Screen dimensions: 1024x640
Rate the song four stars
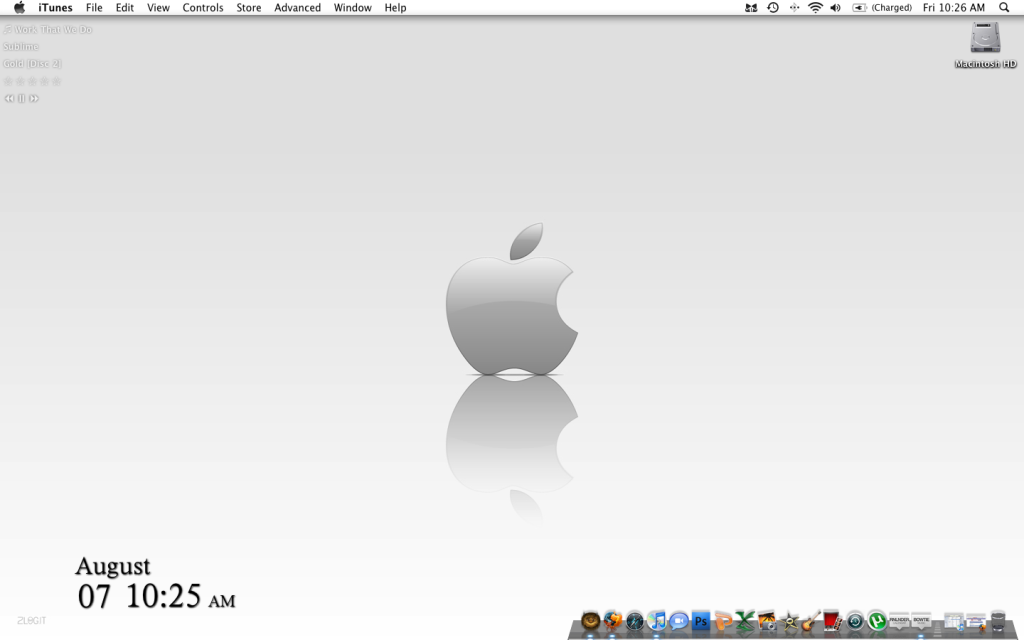[x=44, y=81]
